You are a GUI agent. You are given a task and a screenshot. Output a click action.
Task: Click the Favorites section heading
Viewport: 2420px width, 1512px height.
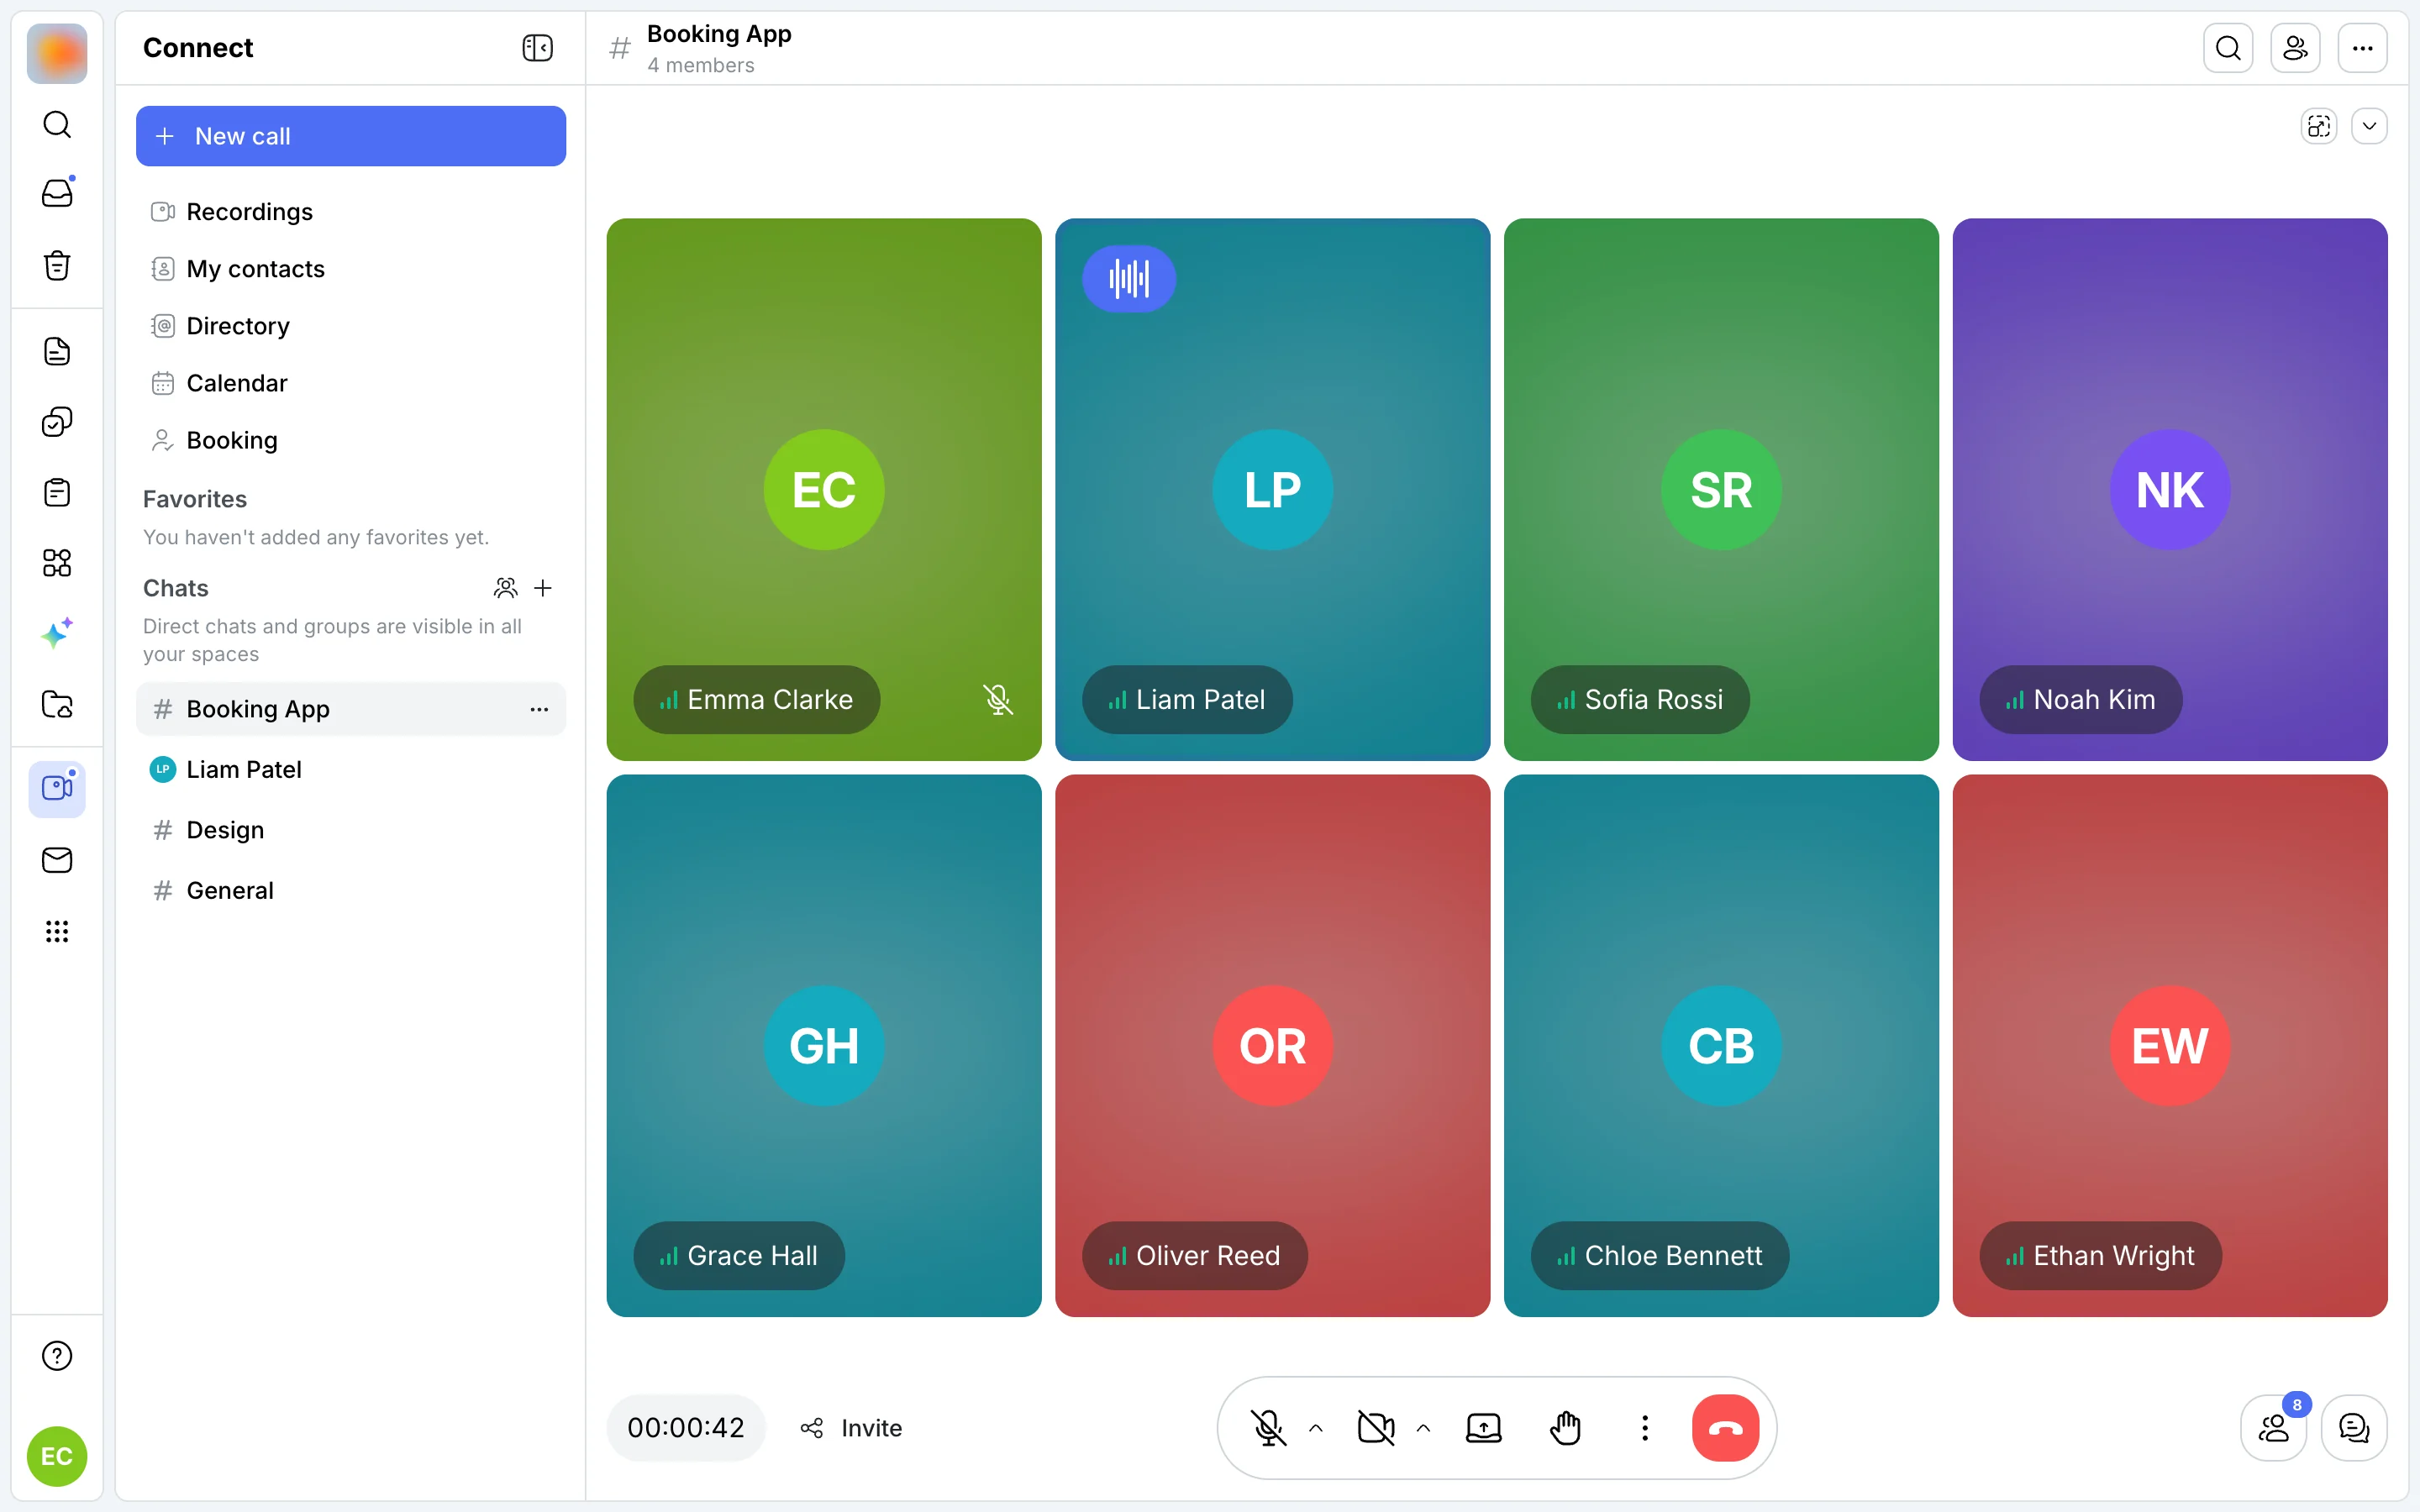click(x=195, y=499)
